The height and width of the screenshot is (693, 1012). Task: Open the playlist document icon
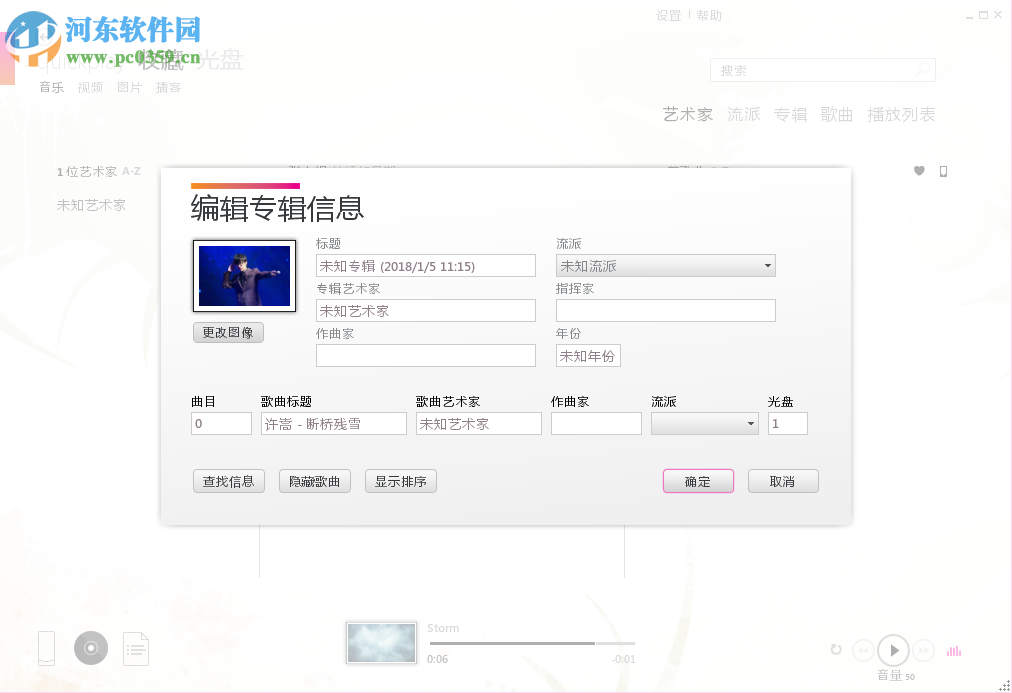pos(136,648)
